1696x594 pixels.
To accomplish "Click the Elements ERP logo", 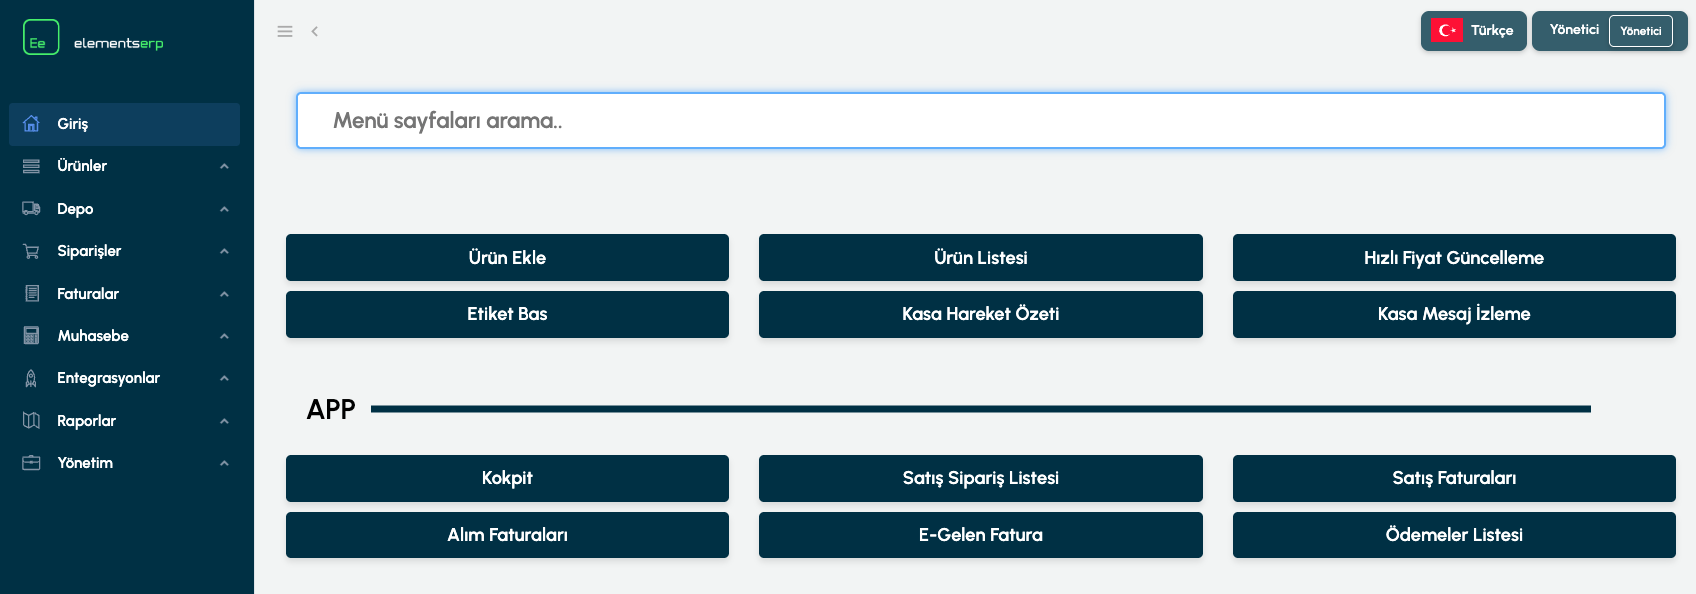I will [x=93, y=38].
